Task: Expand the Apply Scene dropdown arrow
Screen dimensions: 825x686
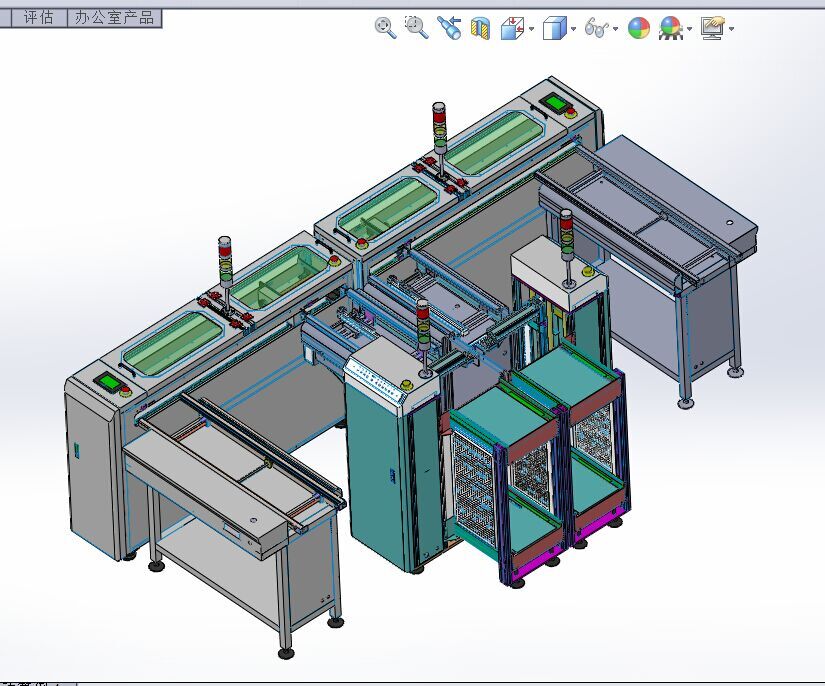Action: 689,29
